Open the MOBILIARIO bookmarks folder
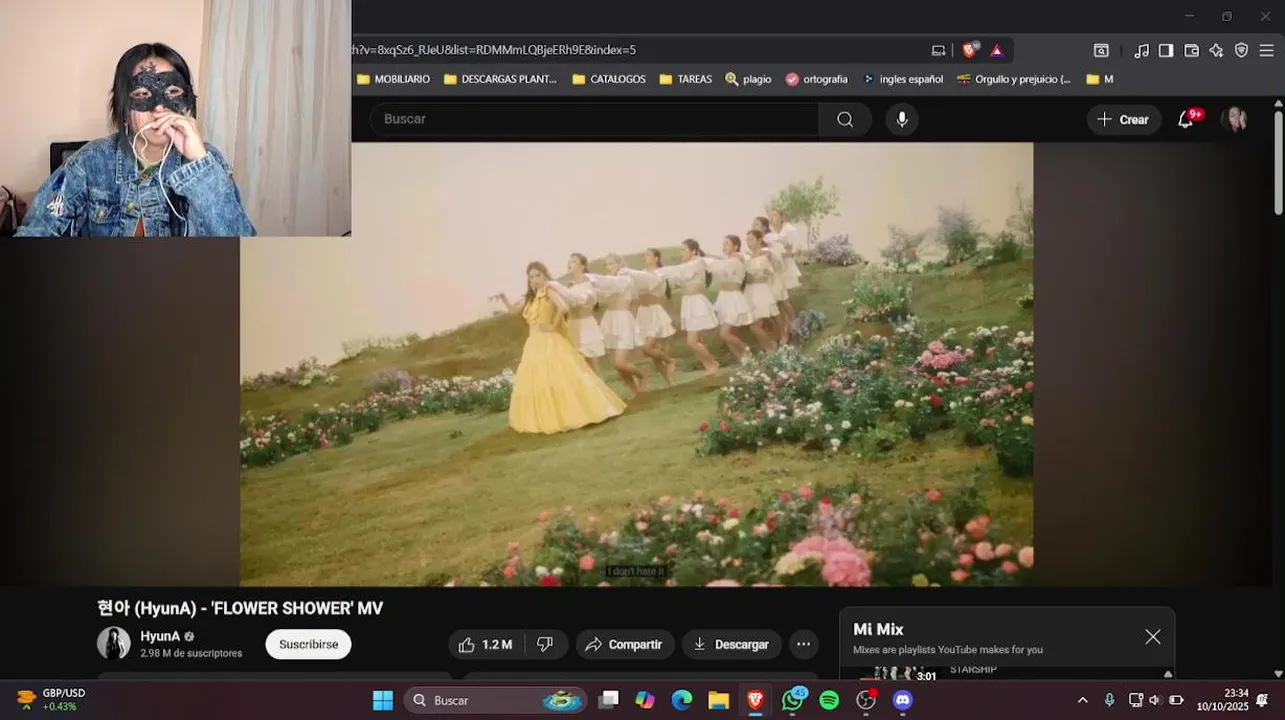 click(x=393, y=79)
